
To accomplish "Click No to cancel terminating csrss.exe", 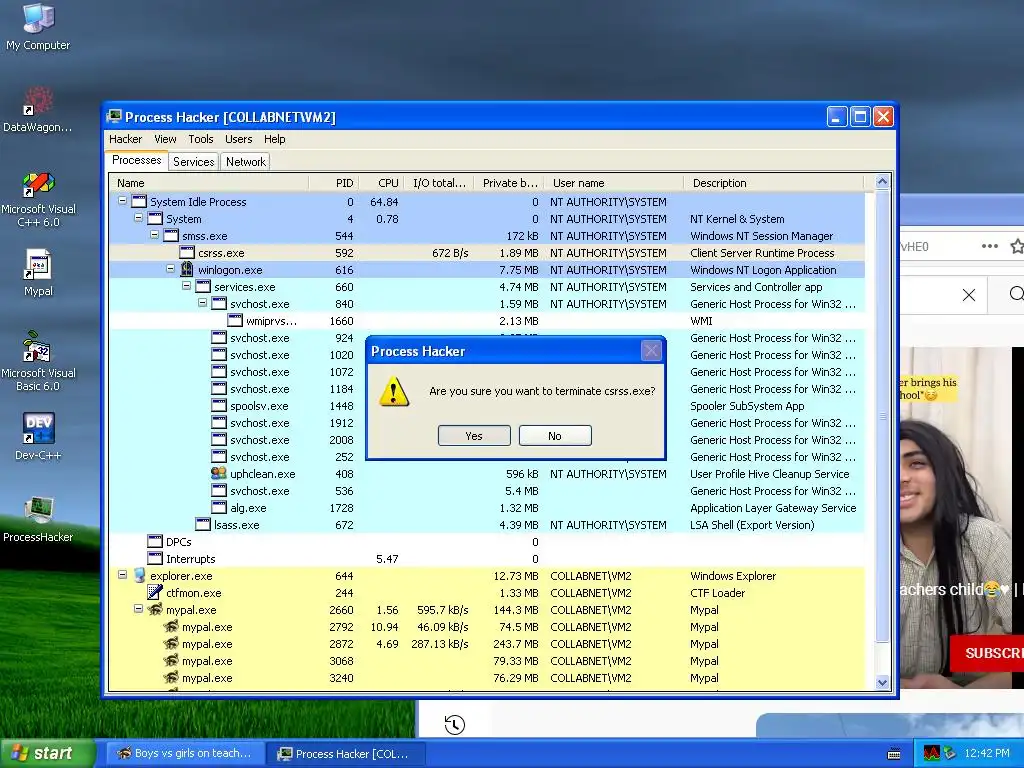I will pyautogui.click(x=555, y=436).
